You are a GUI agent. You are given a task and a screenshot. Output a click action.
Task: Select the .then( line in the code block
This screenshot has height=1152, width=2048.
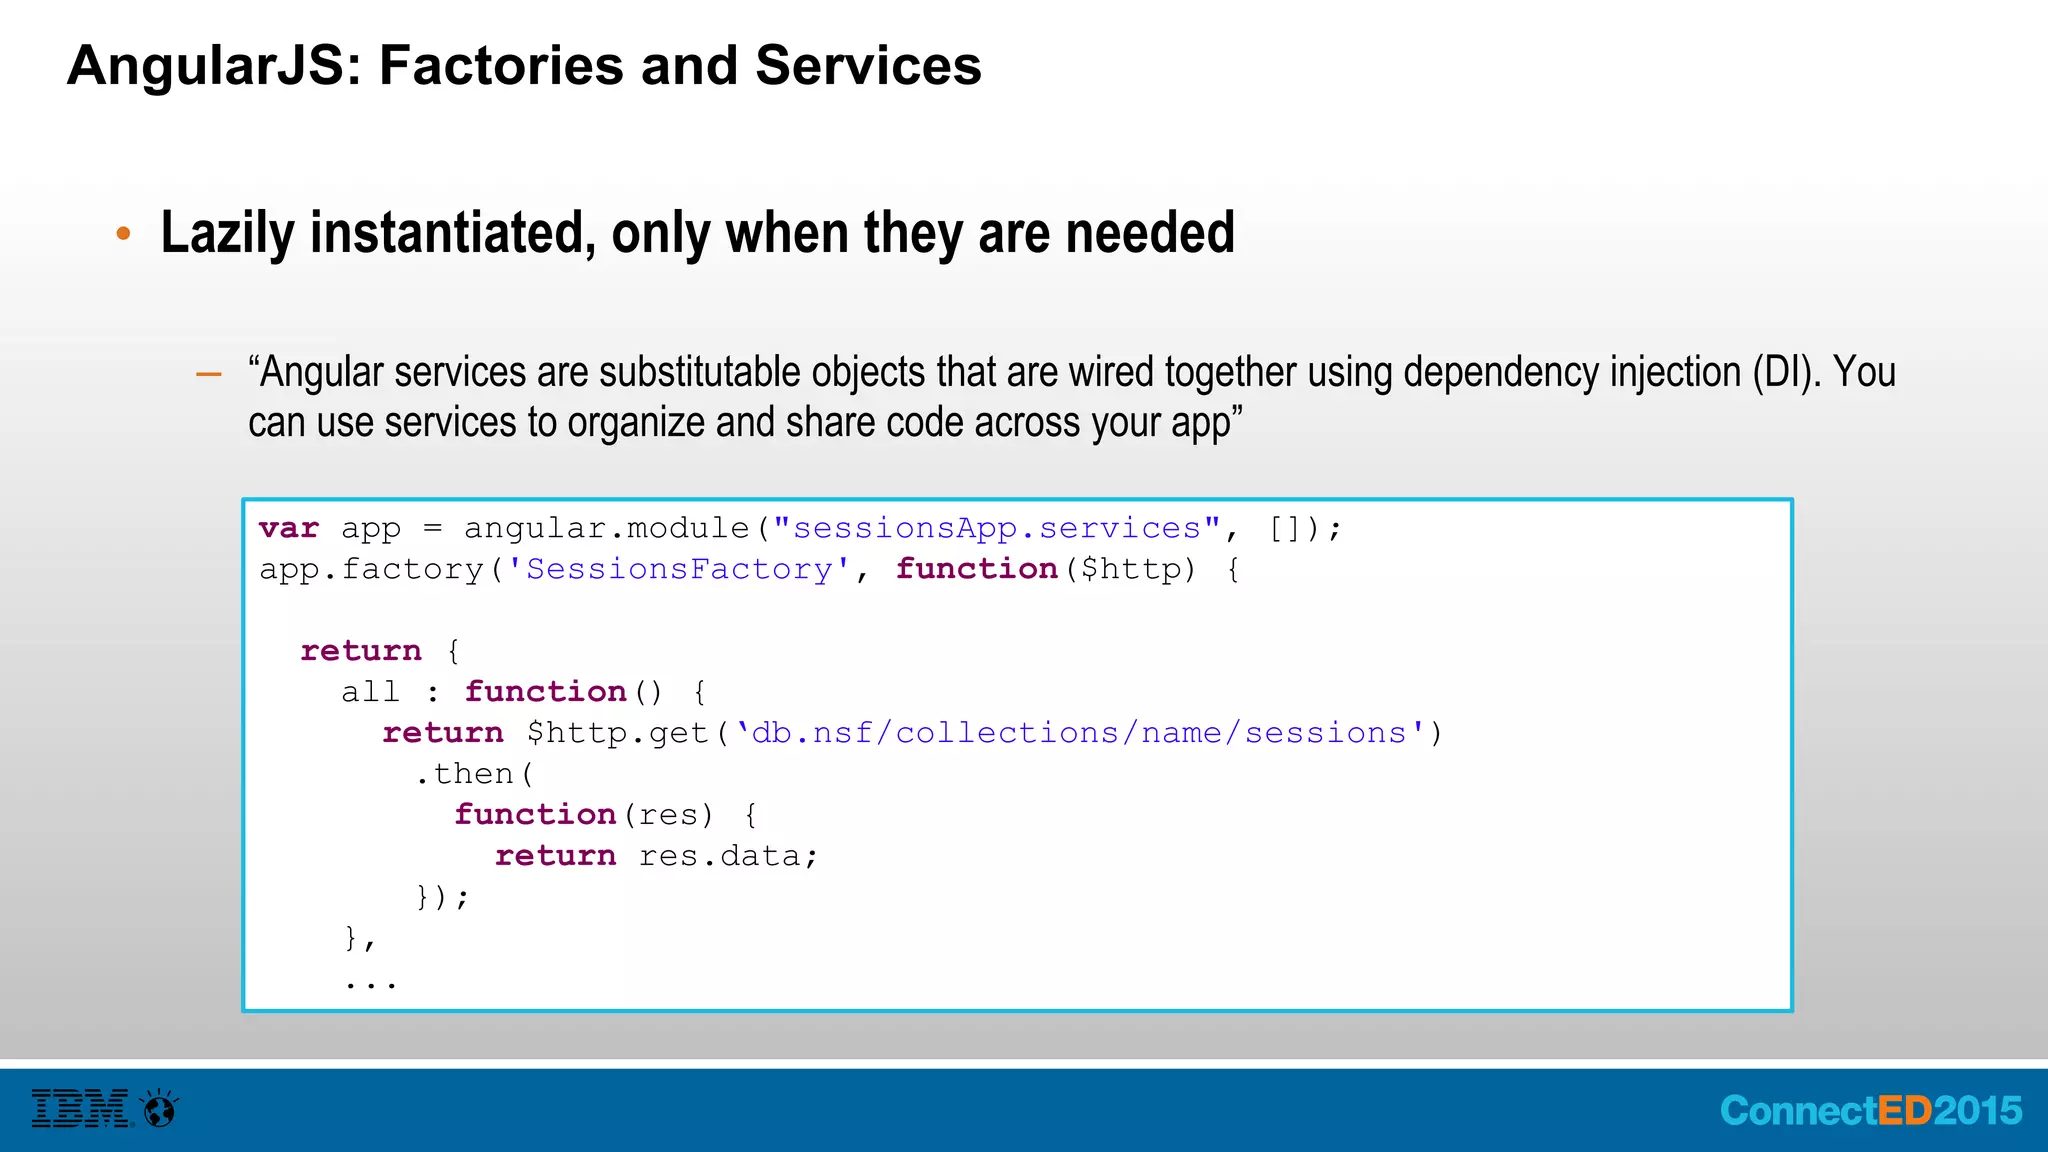(473, 772)
